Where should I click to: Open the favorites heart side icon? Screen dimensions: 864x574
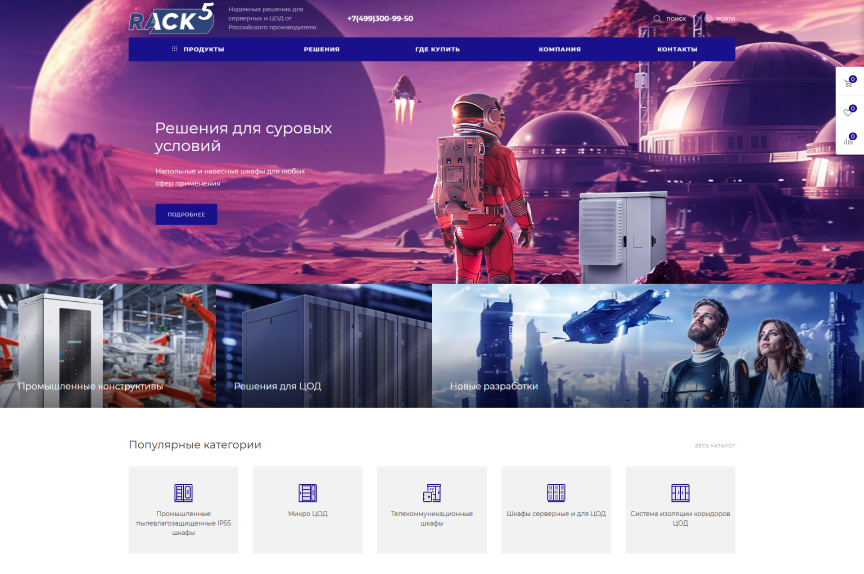click(849, 112)
